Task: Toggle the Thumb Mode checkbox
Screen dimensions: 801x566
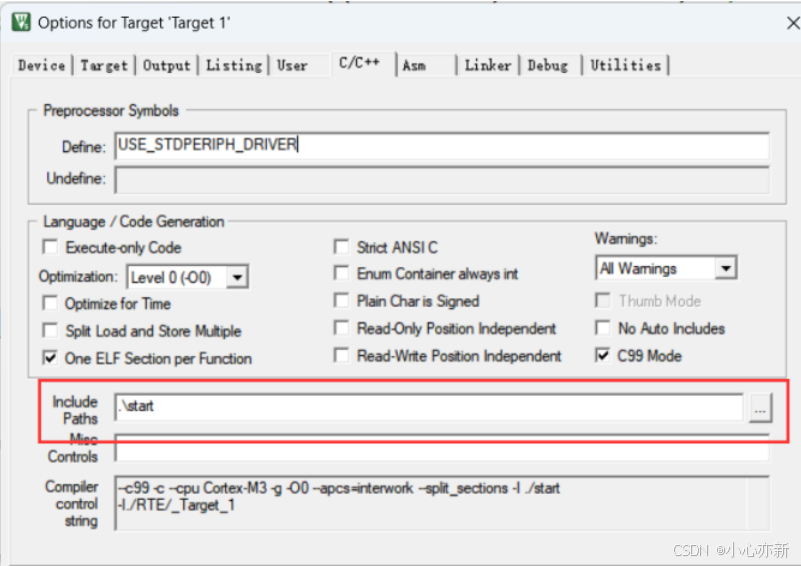Action: pos(603,301)
